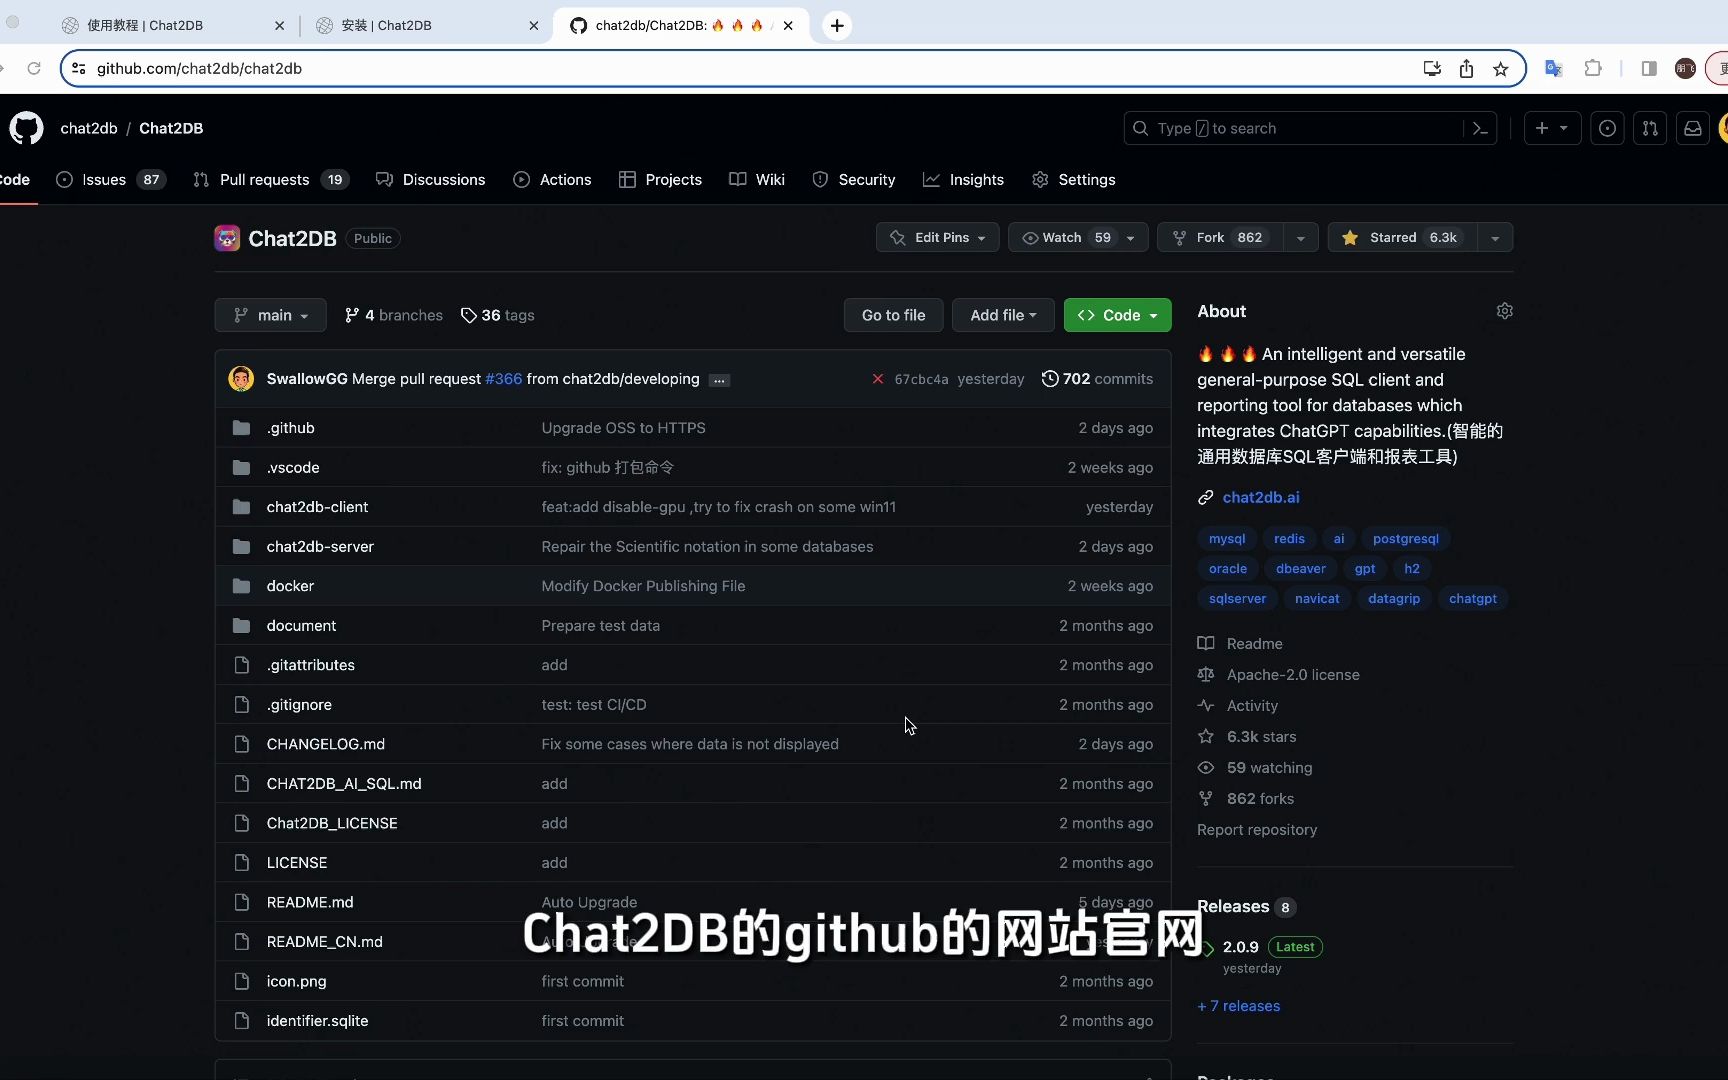Image resolution: width=1728 pixels, height=1080 pixels.
Task: Expand the Starred lists arrow
Action: tap(1495, 238)
